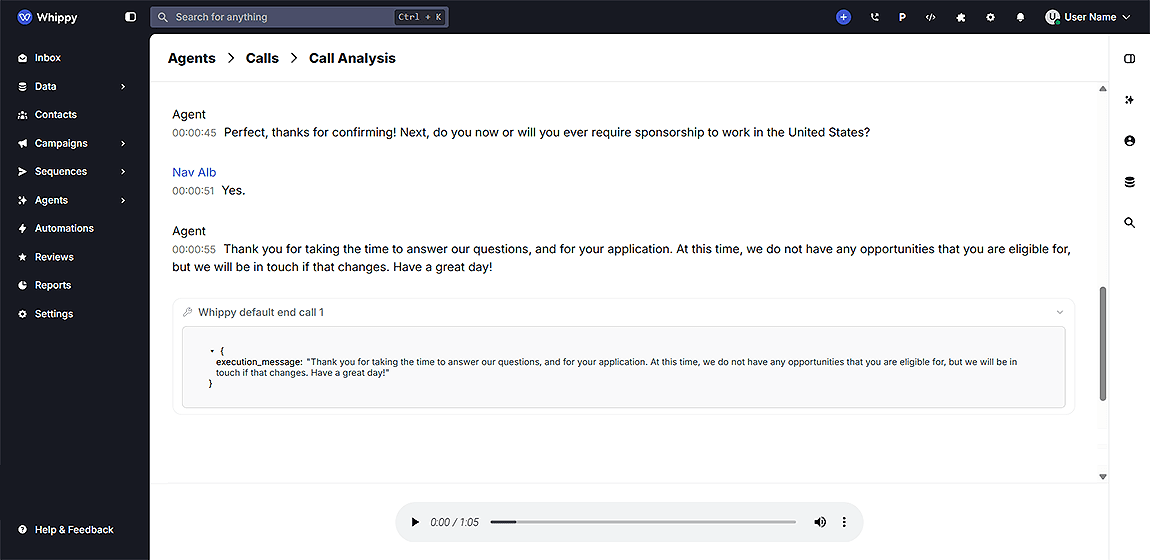The height and width of the screenshot is (560, 1150).
Task: Click the Campaigns megaphone icon
Action: [23, 143]
